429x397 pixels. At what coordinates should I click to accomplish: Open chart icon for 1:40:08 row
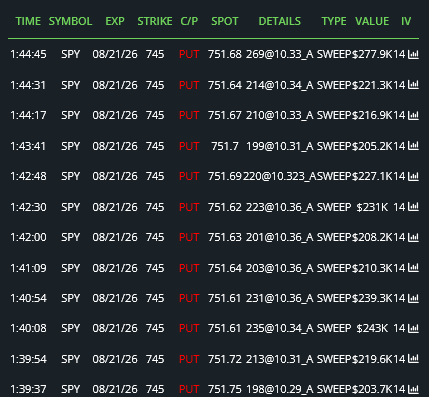pyautogui.click(x=413, y=328)
